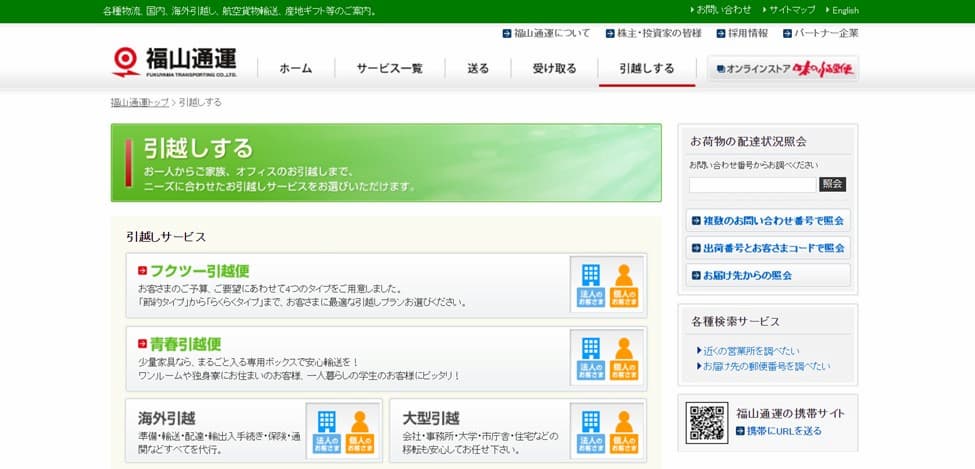Open the オンラインストア banner
975x469 pixels.
[x=783, y=69]
